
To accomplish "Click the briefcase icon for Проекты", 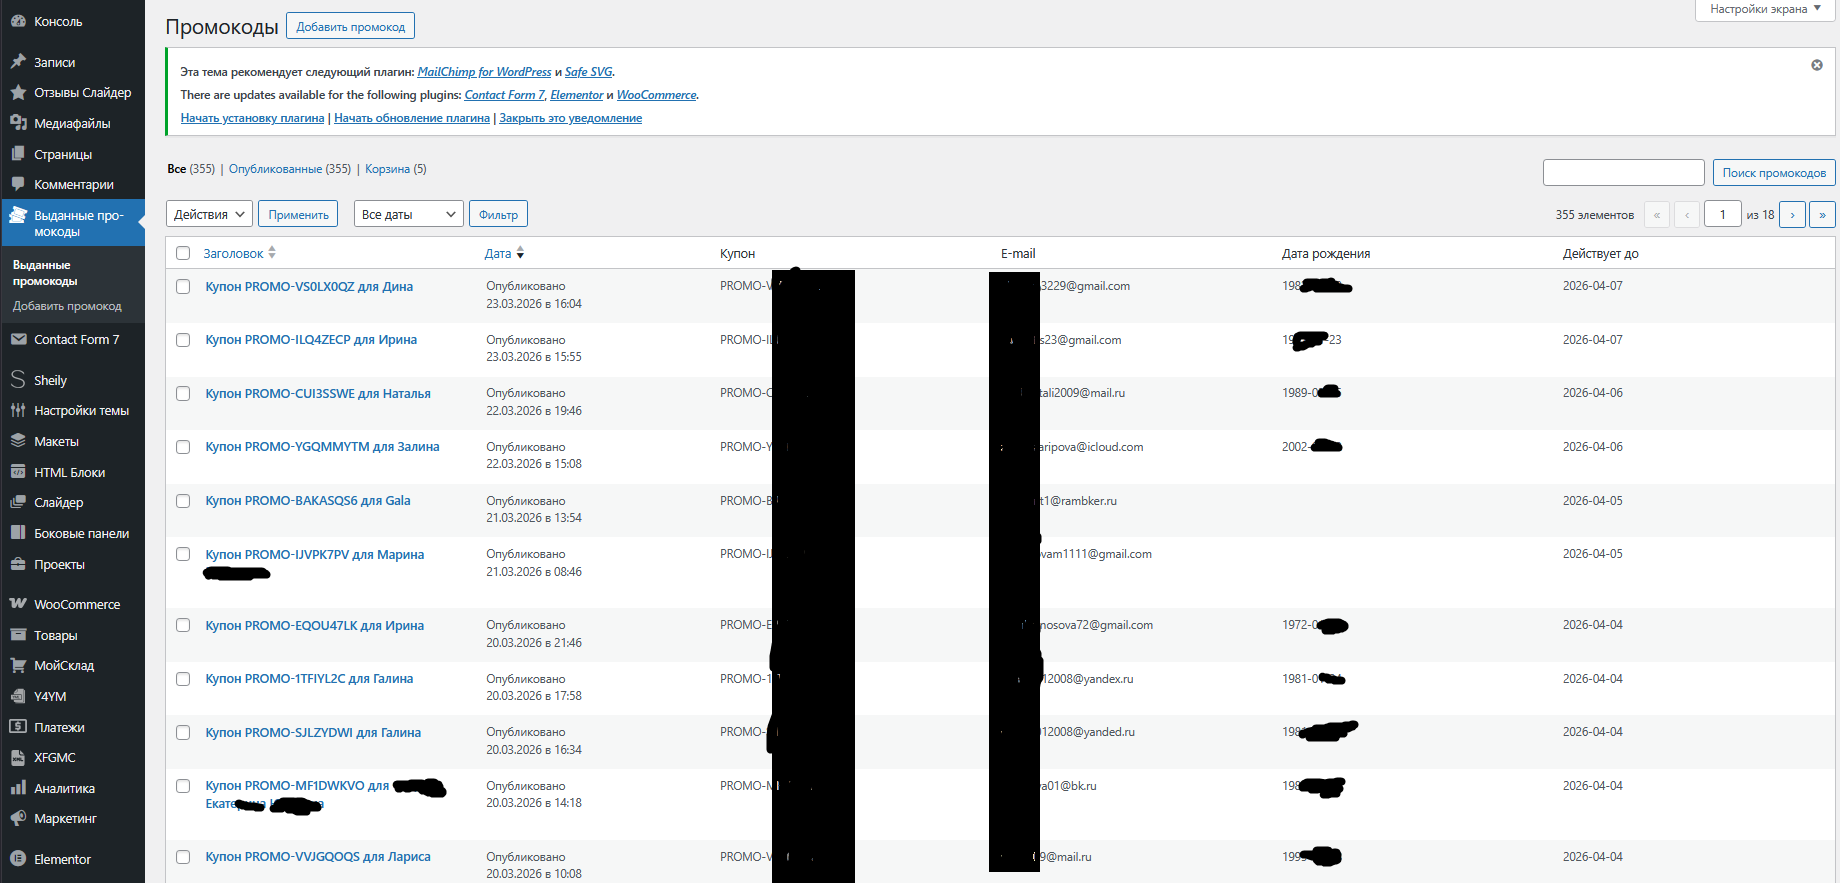I will (x=18, y=564).
